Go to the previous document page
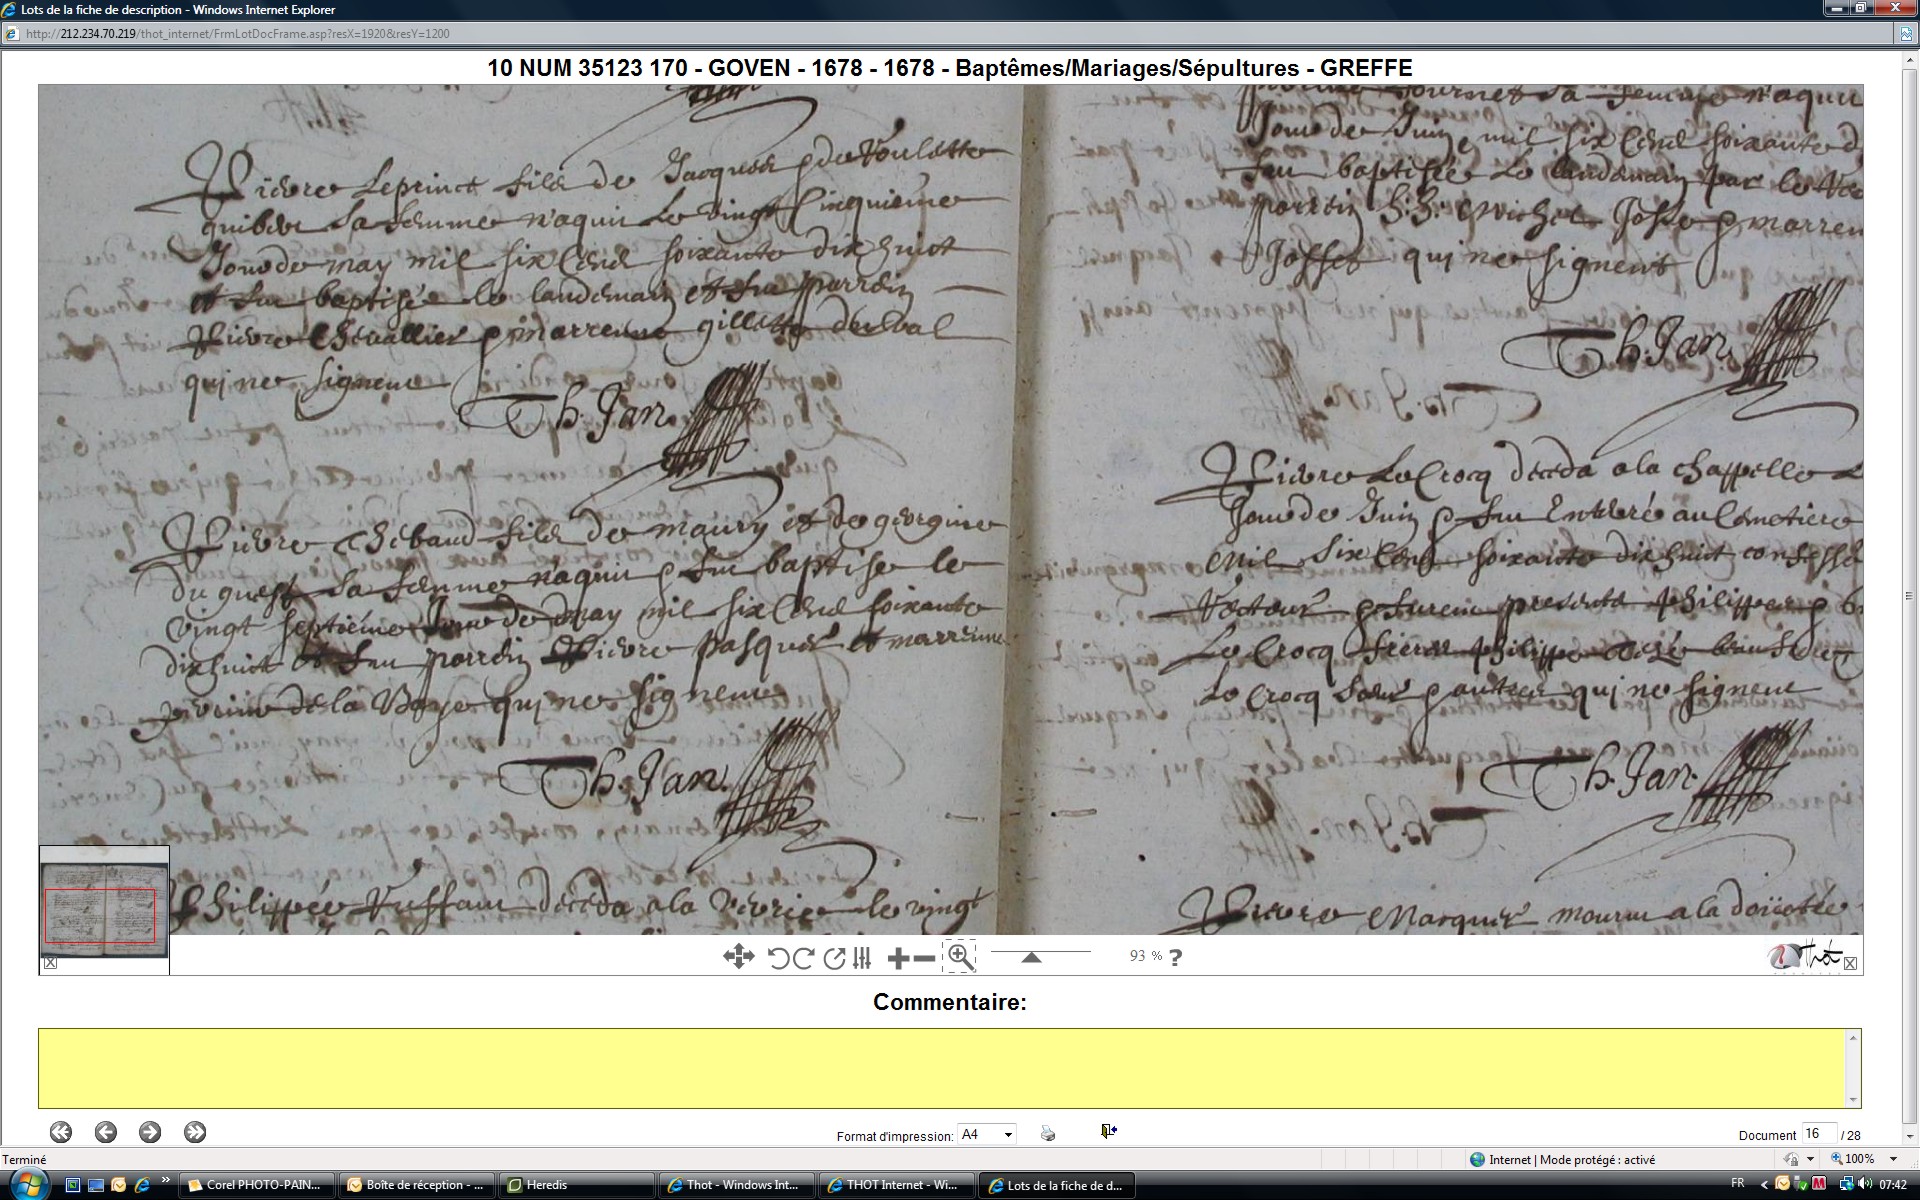Image resolution: width=1920 pixels, height=1200 pixels. click(x=105, y=1131)
